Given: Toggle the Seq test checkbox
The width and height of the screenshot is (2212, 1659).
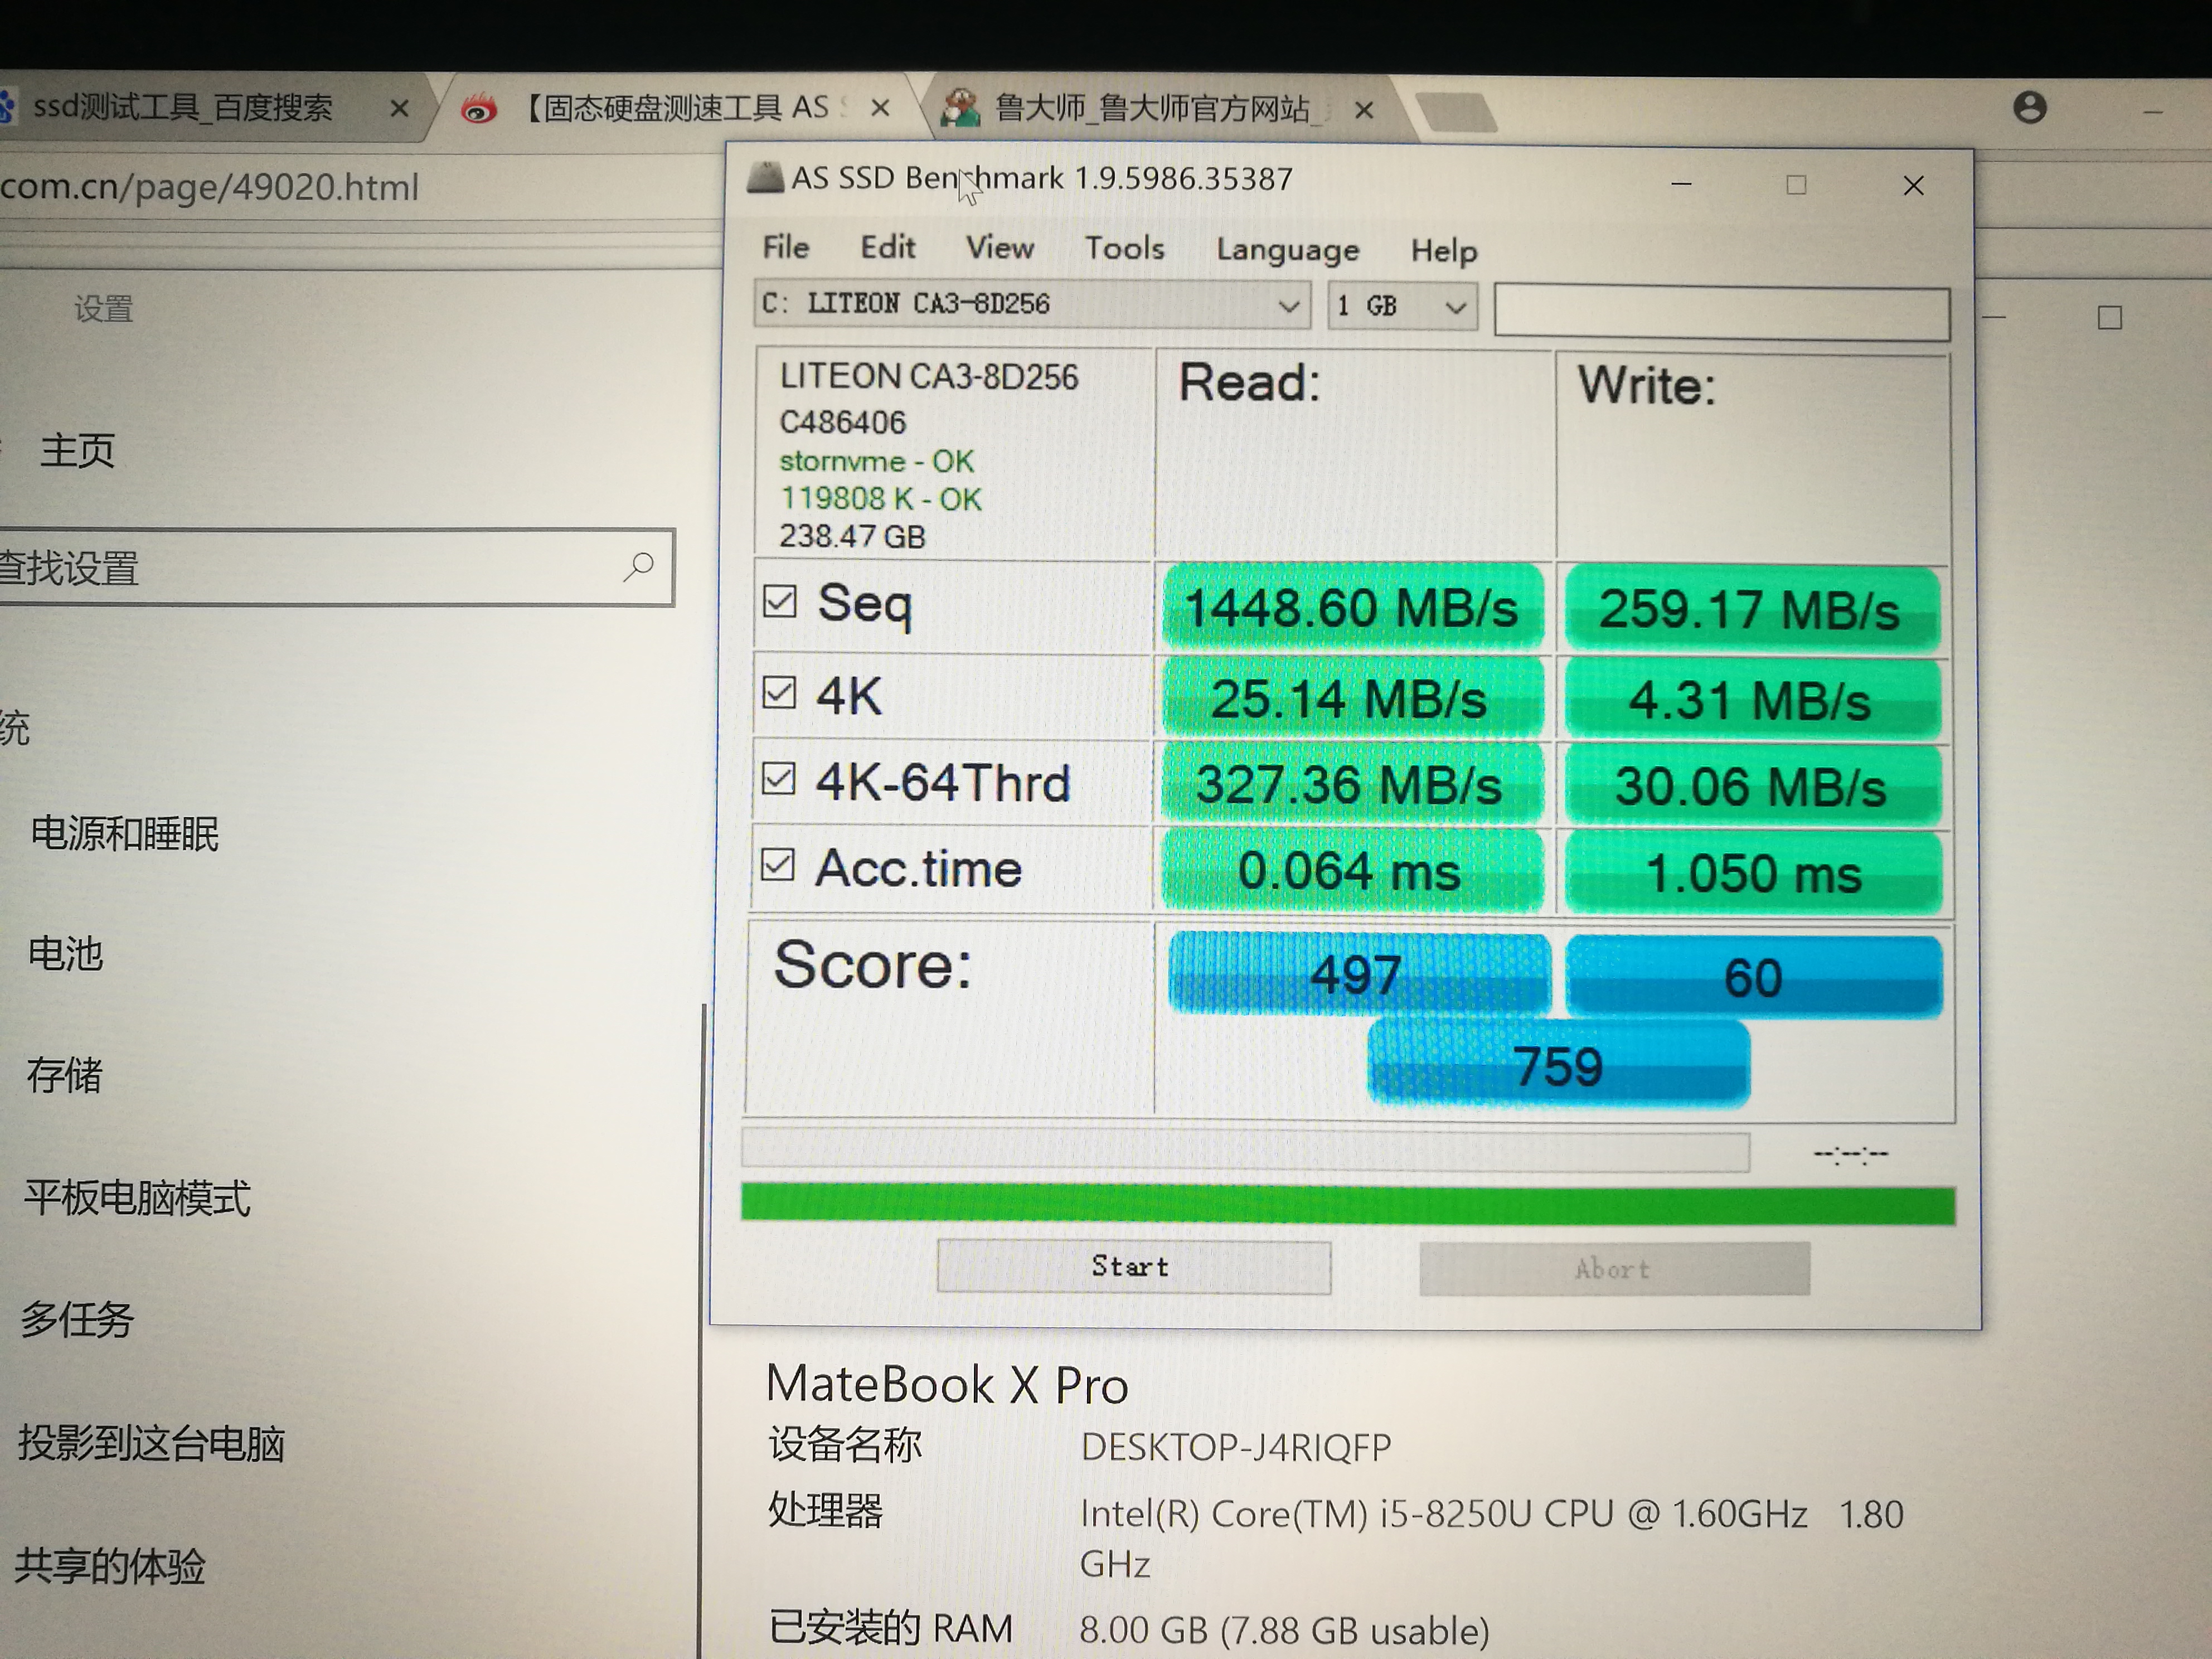Looking at the screenshot, I should (779, 601).
